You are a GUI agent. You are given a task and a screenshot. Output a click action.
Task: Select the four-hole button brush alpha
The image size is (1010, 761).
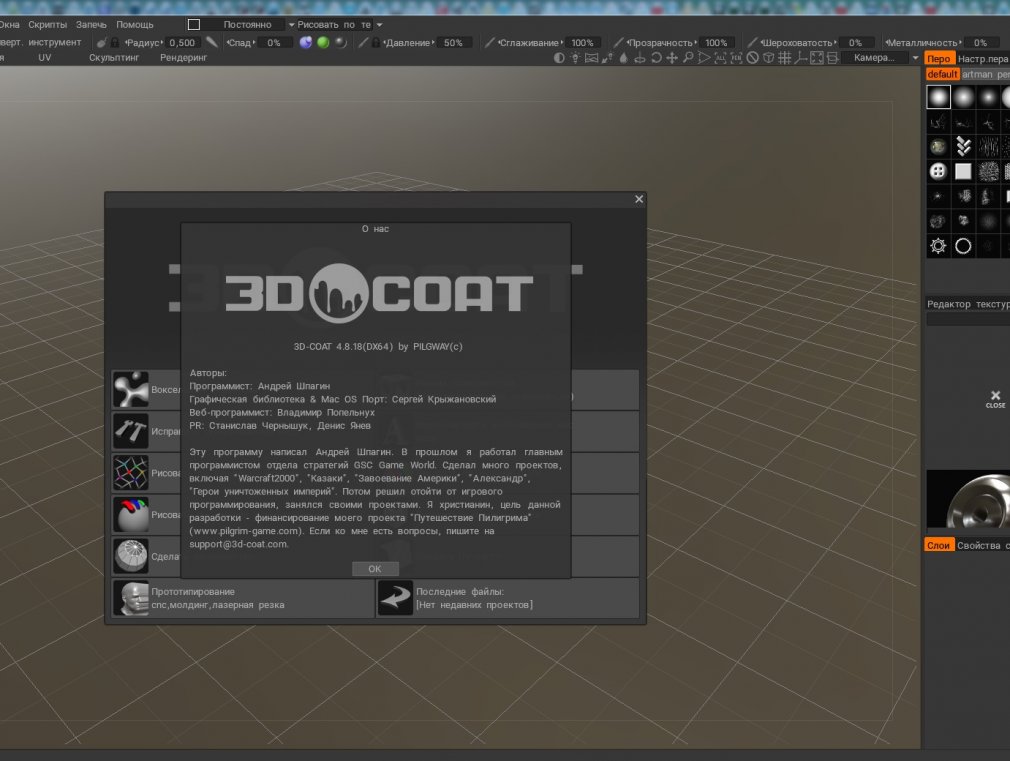click(x=939, y=171)
